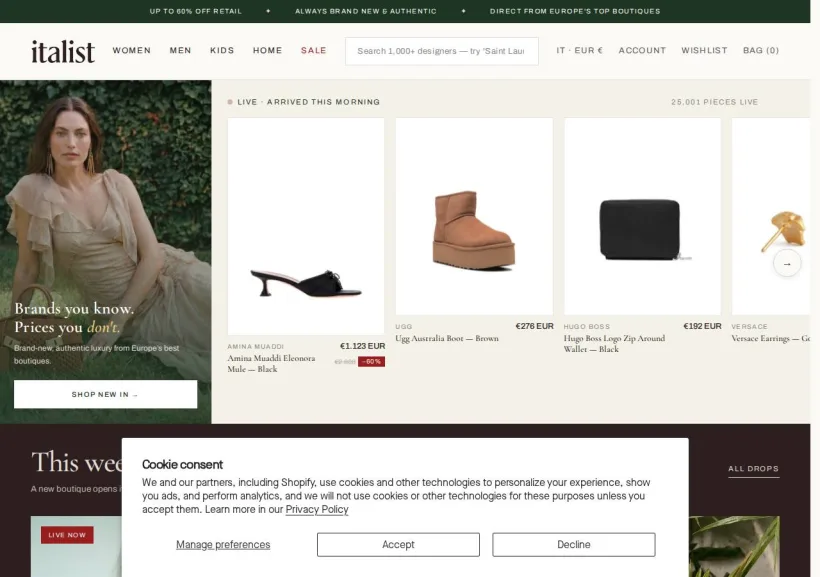View the Hugo Boss black wallet image
Screen dimensions: 820x577
(642, 216)
